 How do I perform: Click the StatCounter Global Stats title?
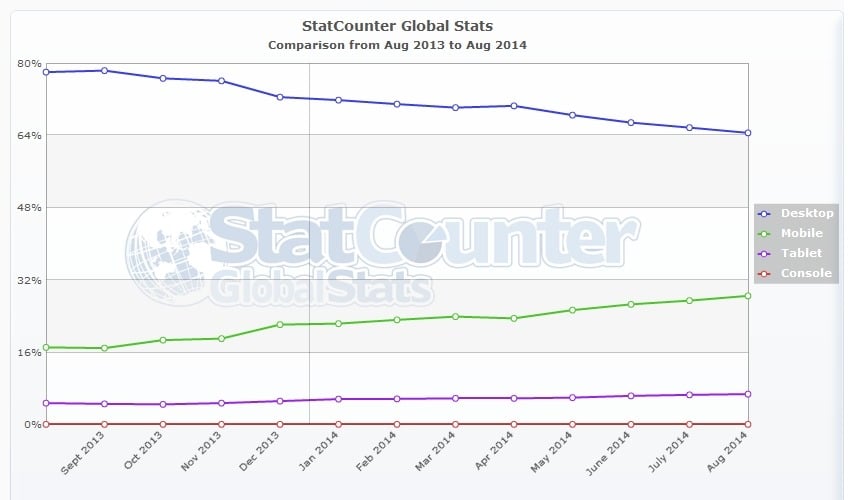(397, 25)
